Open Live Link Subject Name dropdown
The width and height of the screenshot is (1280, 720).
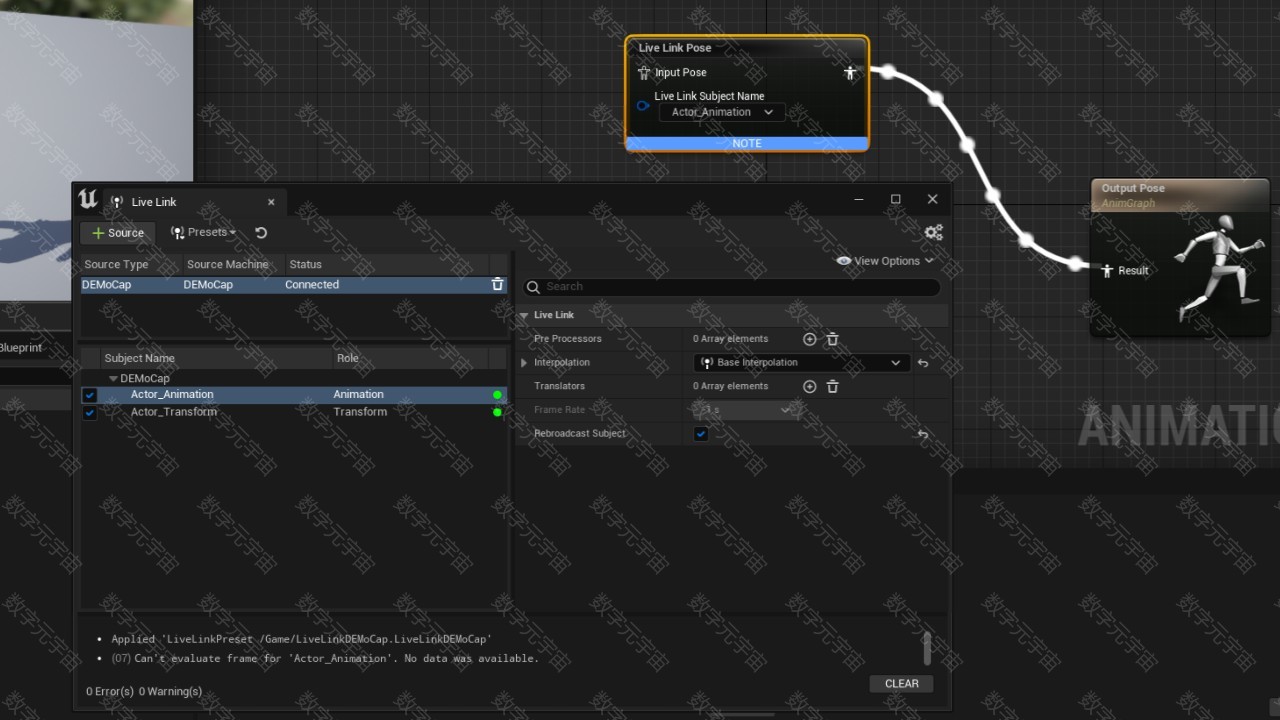[x=722, y=112]
